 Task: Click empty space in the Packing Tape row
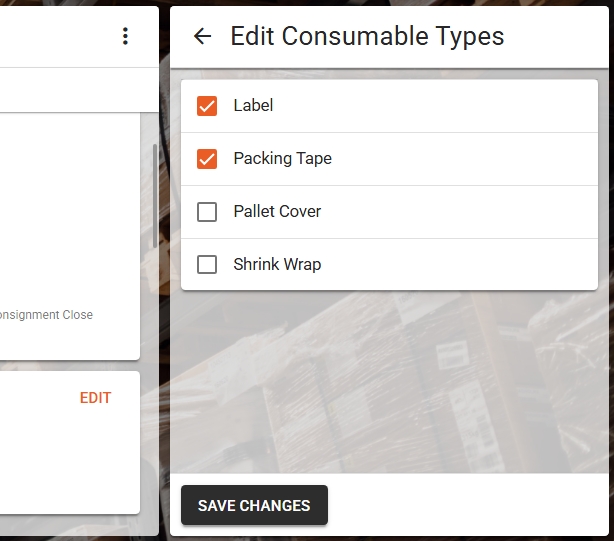coord(462,159)
